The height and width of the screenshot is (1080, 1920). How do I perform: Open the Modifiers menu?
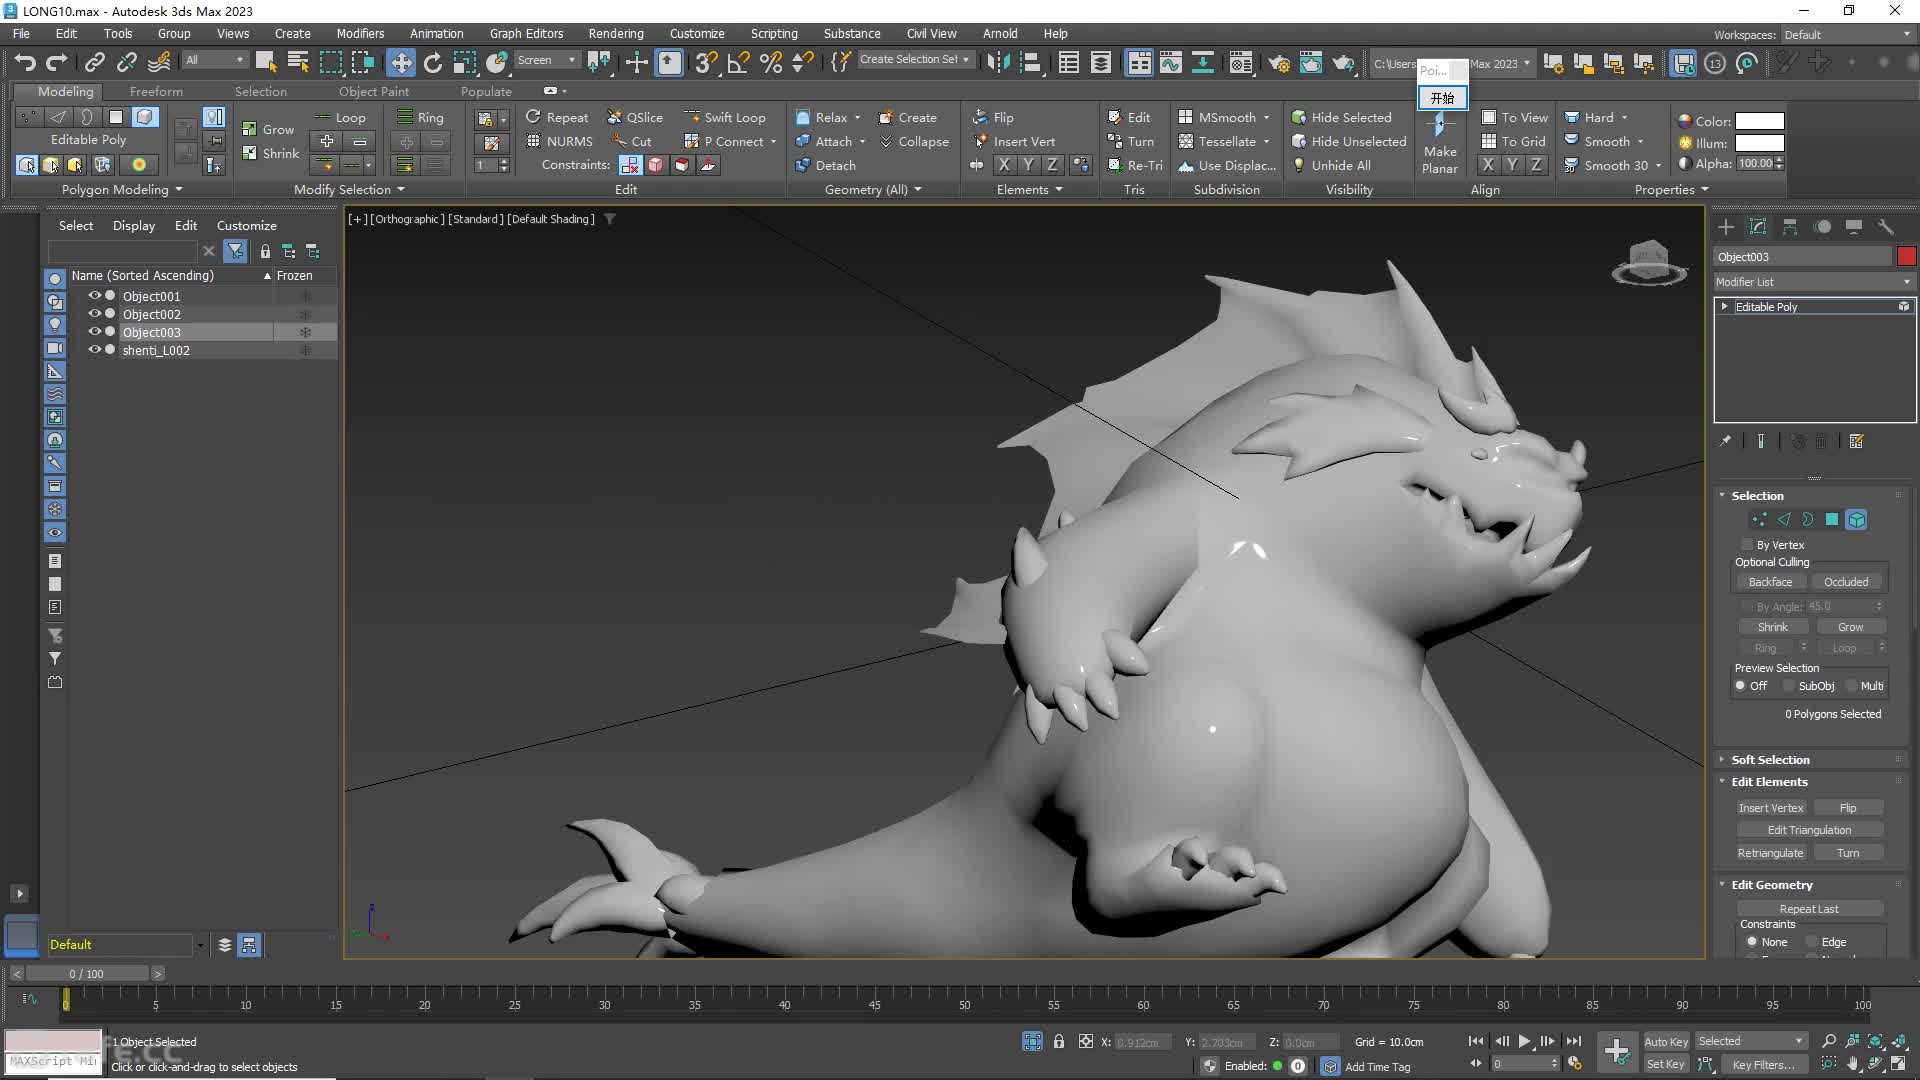click(359, 33)
